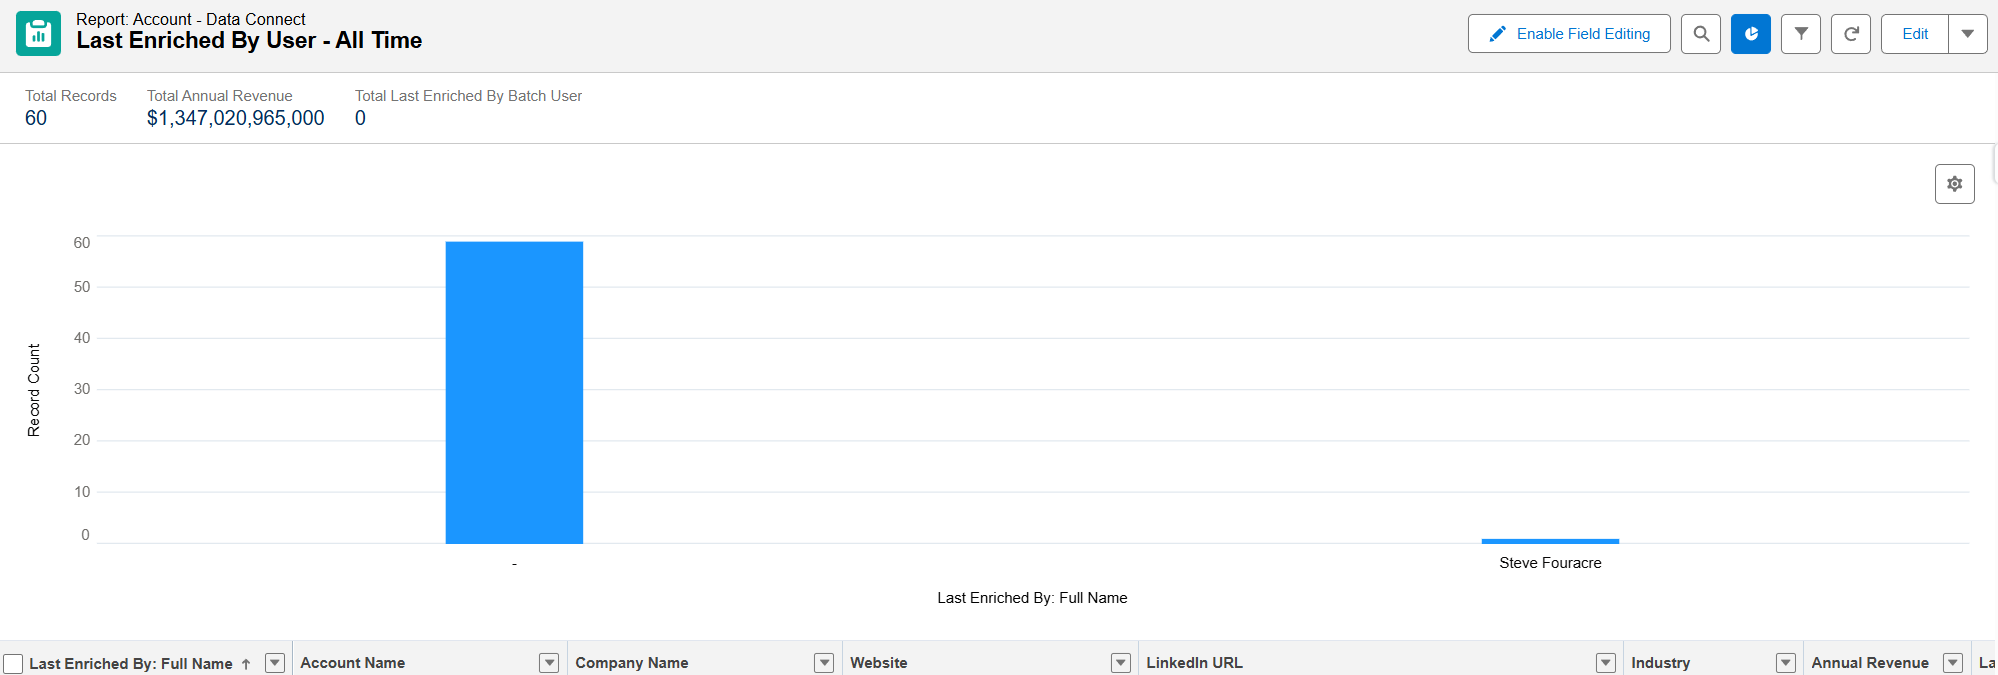Viewport: 1998px width, 675px height.
Task: Expand the dropdown arrow next to Edit
Action: click(x=1967, y=34)
